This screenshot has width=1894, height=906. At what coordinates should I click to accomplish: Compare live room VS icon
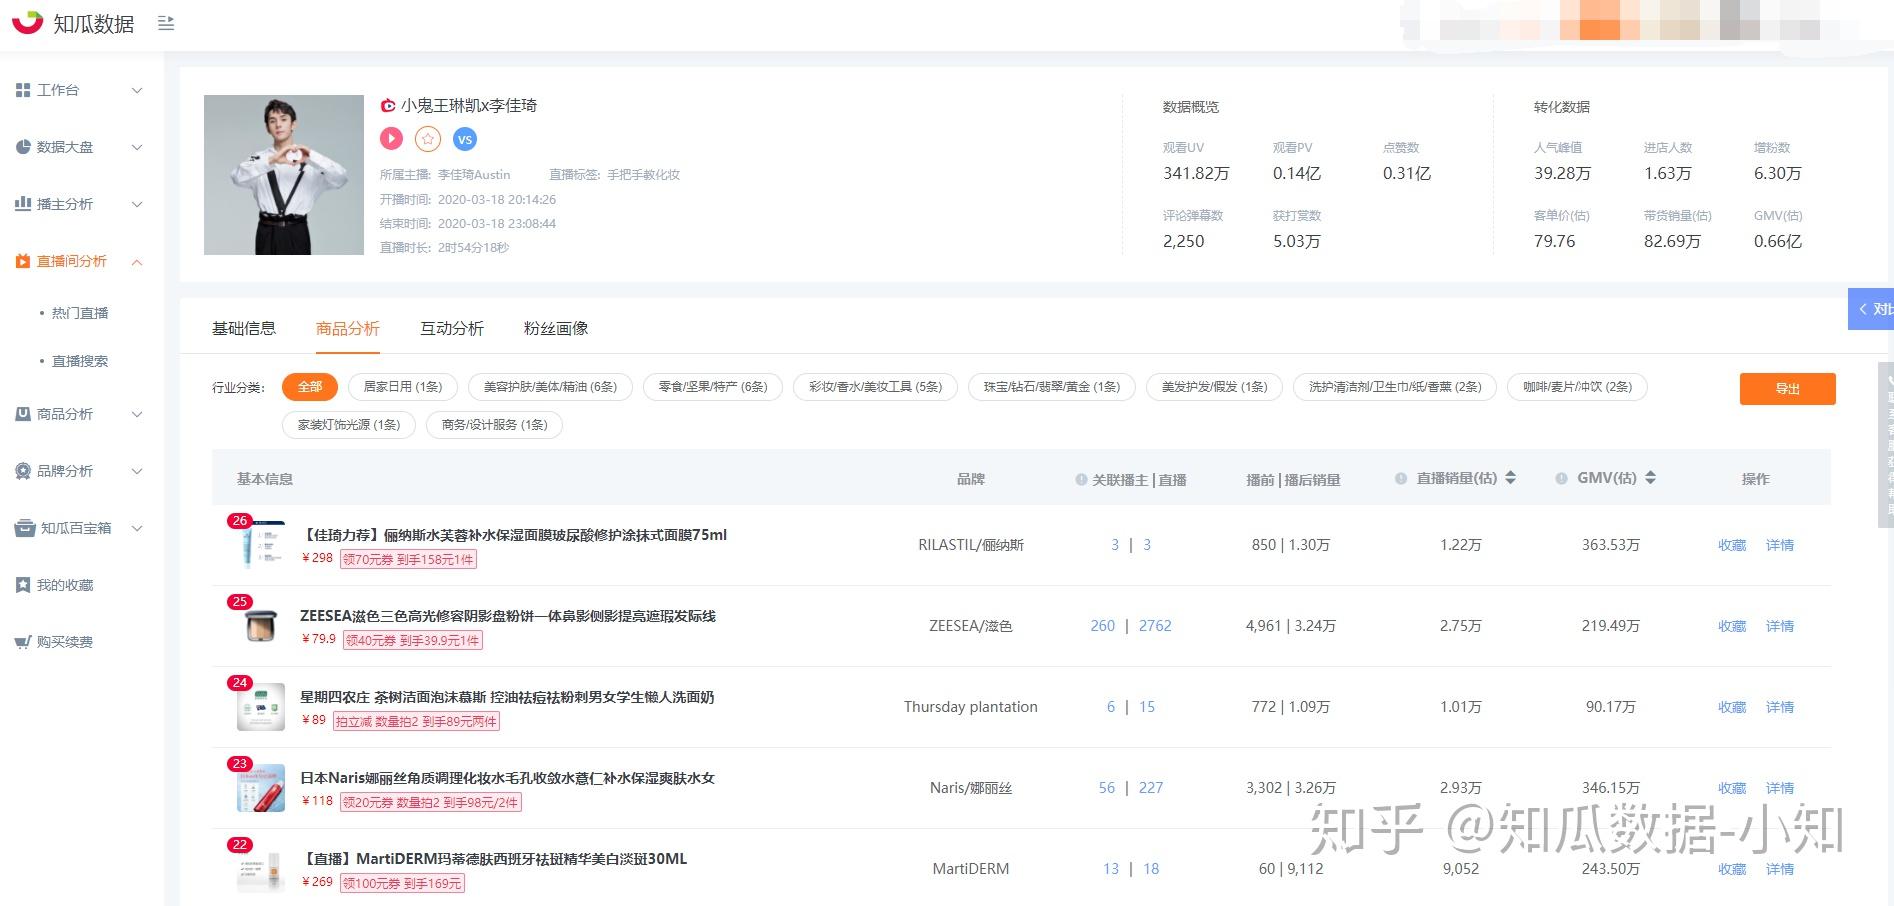click(464, 139)
